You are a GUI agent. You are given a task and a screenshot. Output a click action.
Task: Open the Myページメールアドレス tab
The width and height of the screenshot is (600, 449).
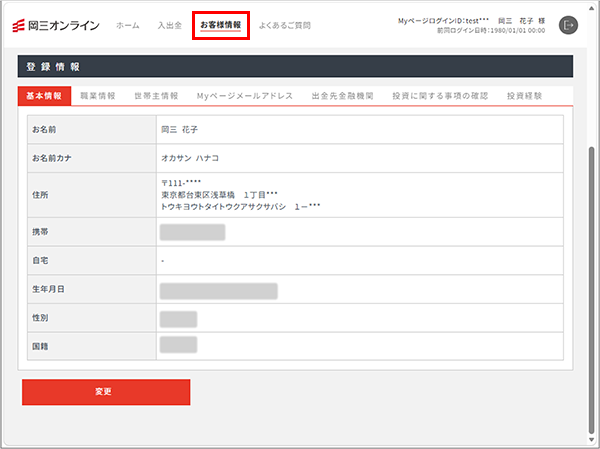pos(245,96)
